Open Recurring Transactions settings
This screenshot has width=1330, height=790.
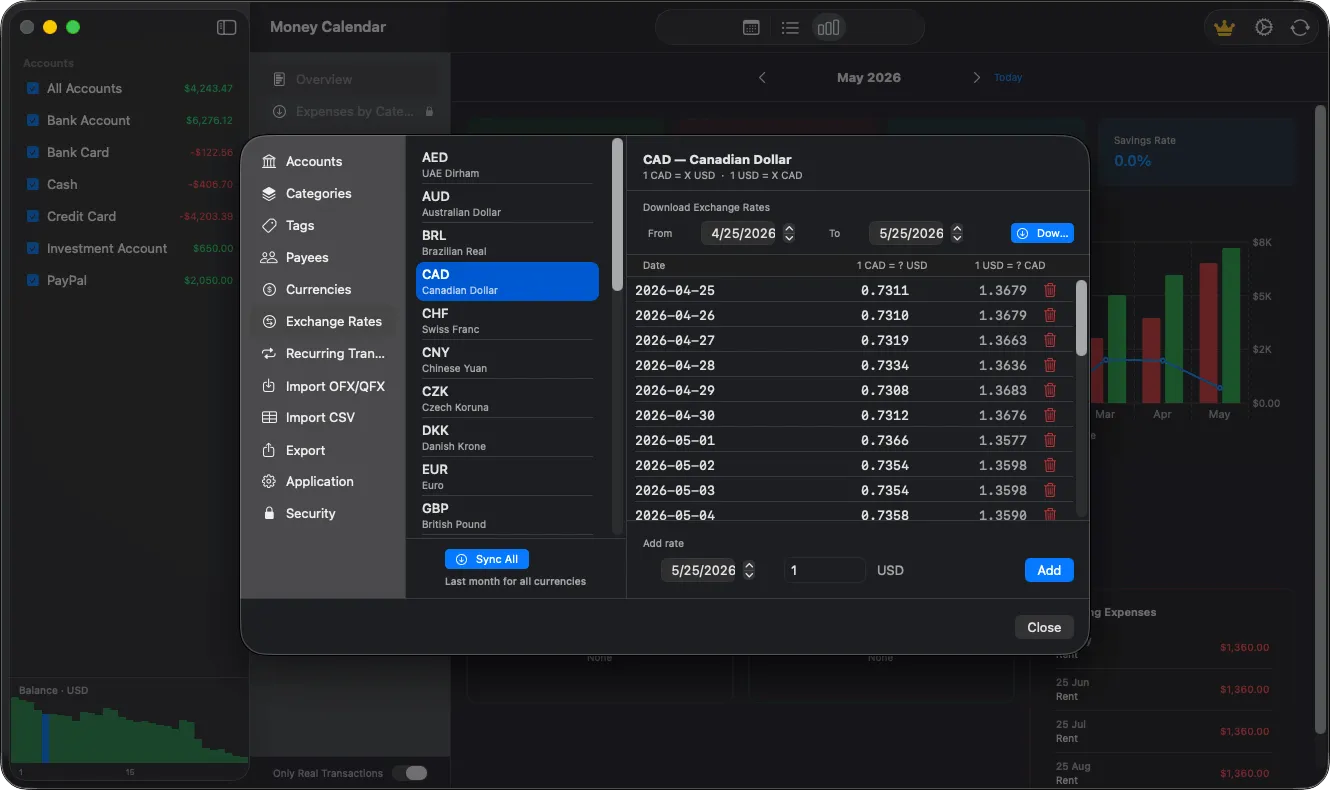click(x=322, y=353)
